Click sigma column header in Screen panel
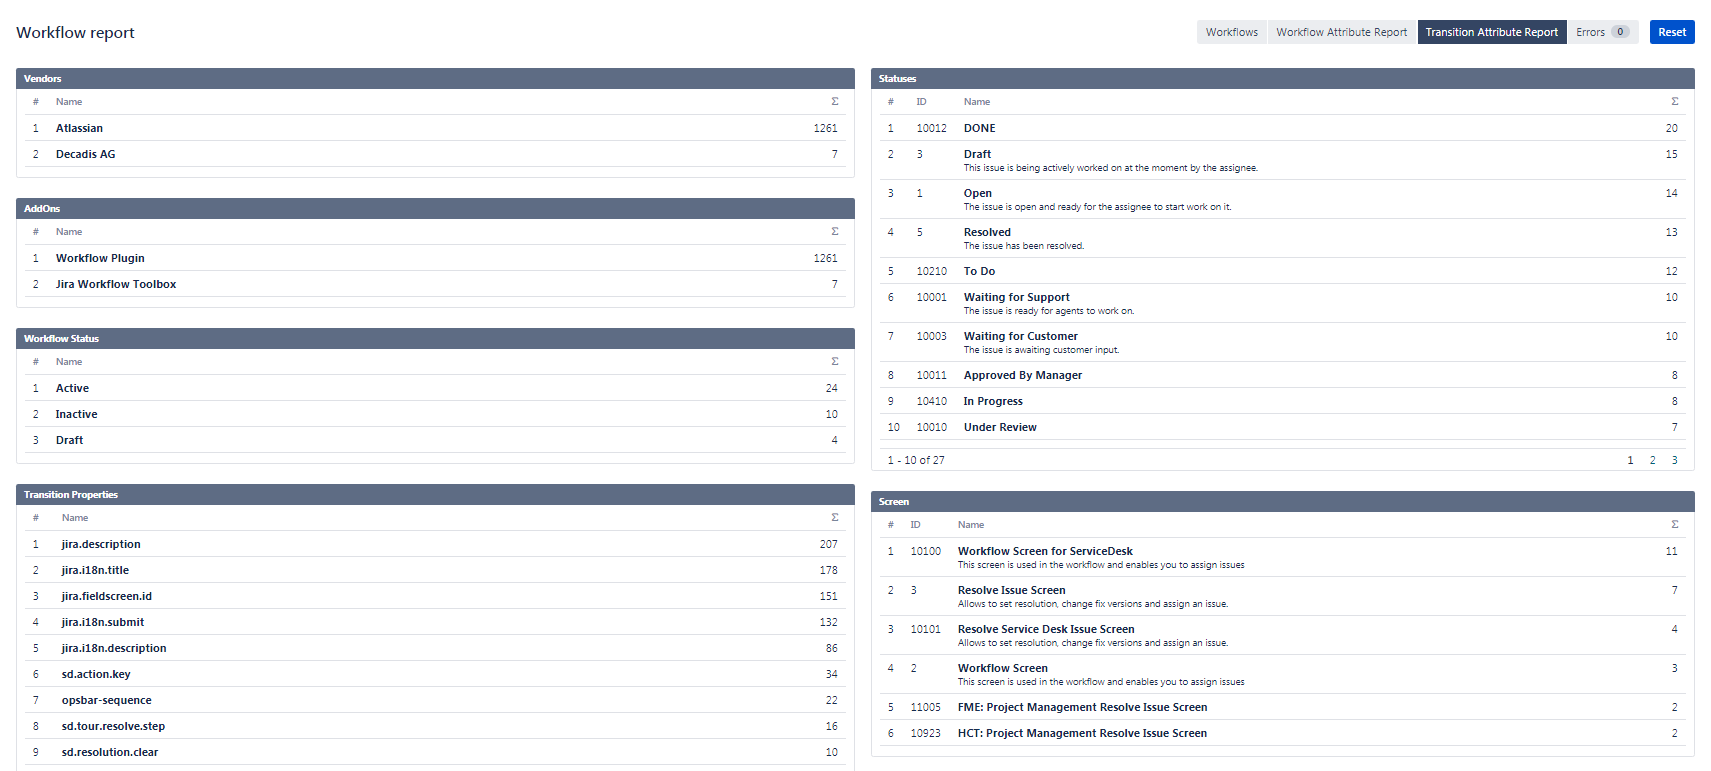 point(1675,525)
